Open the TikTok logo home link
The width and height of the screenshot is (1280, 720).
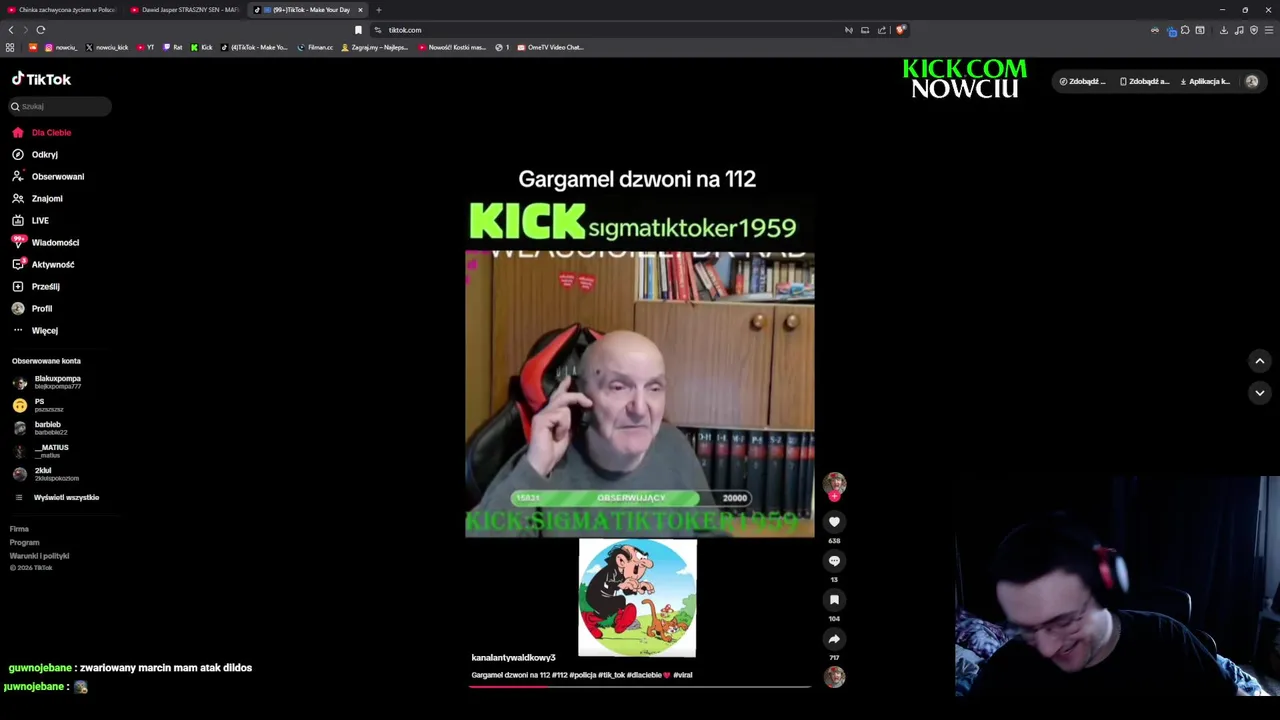click(41, 79)
